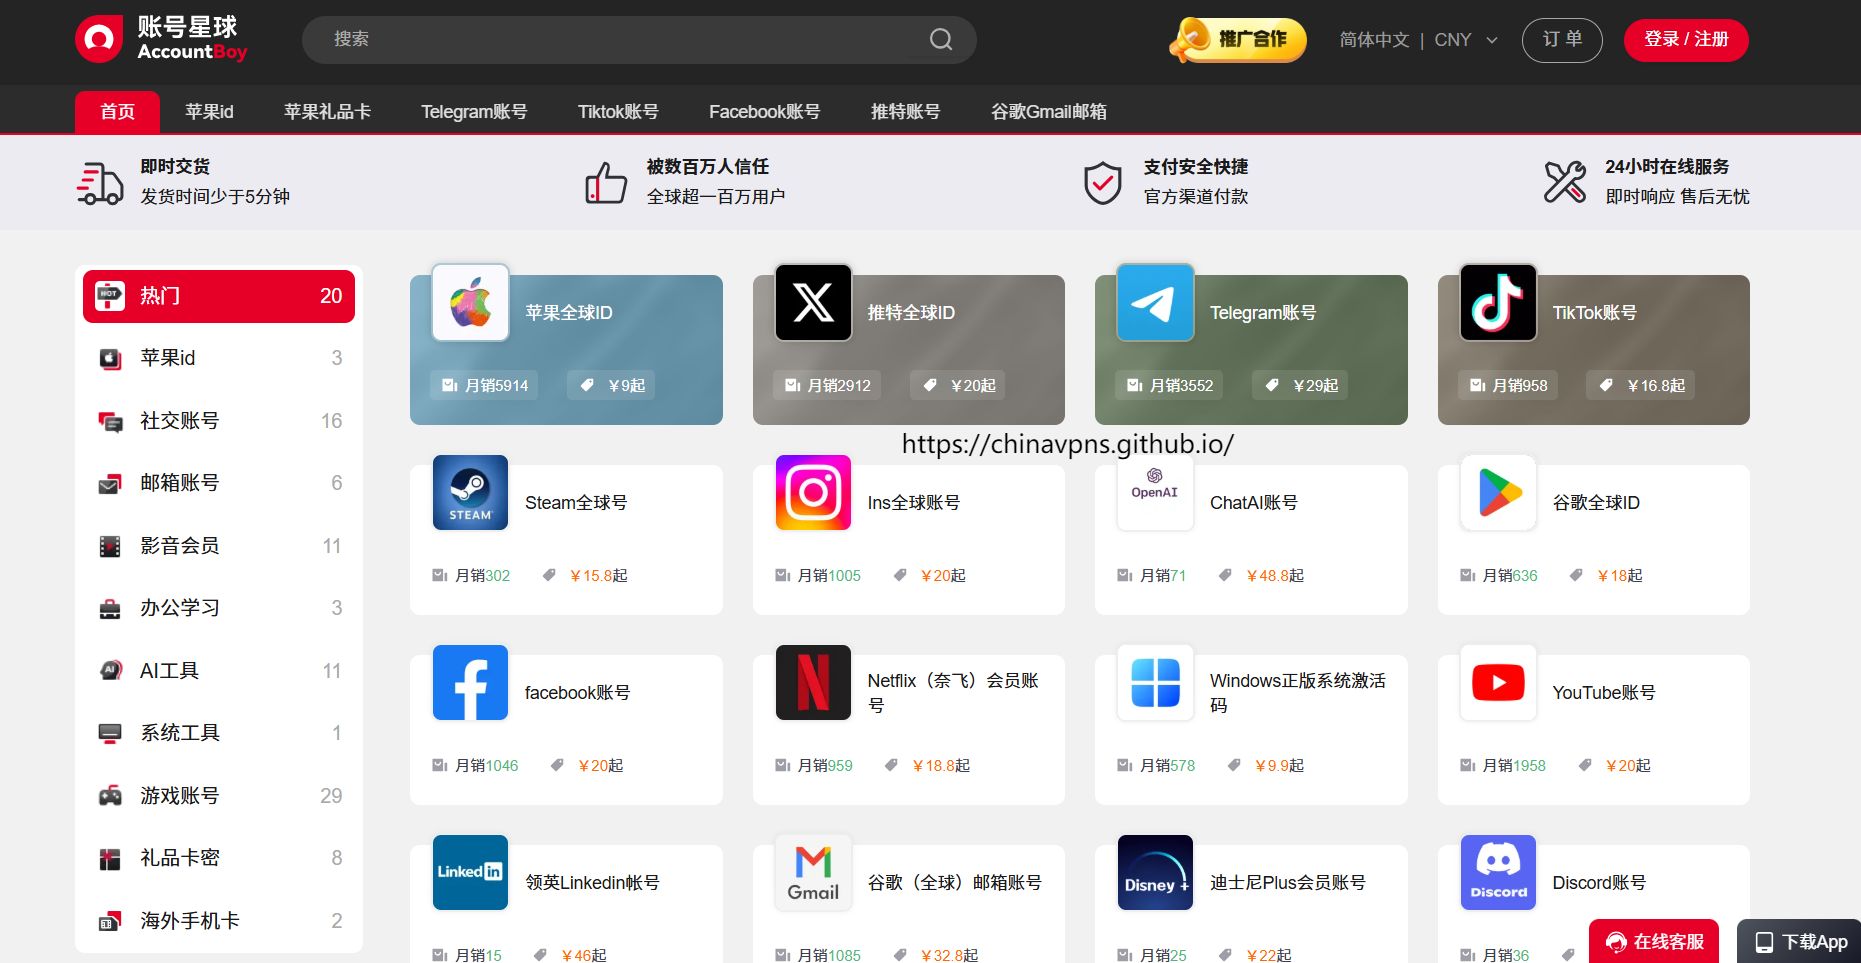Select AI工具 category in sidebar
The image size is (1861, 963).
(219, 671)
